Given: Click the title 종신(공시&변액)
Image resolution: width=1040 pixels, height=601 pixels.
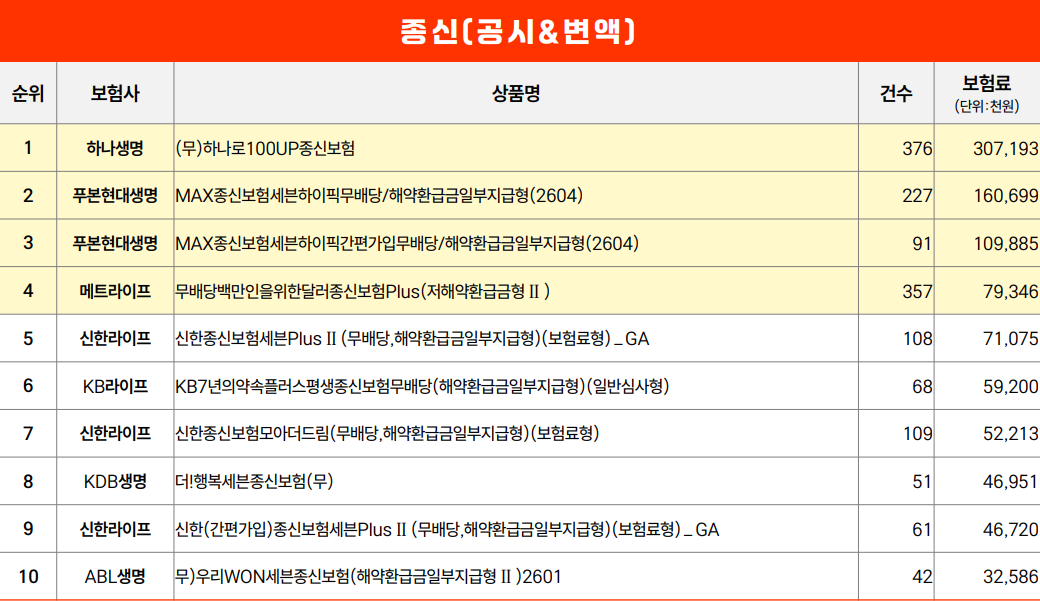Looking at the screenshot, I should pos(518,31).
